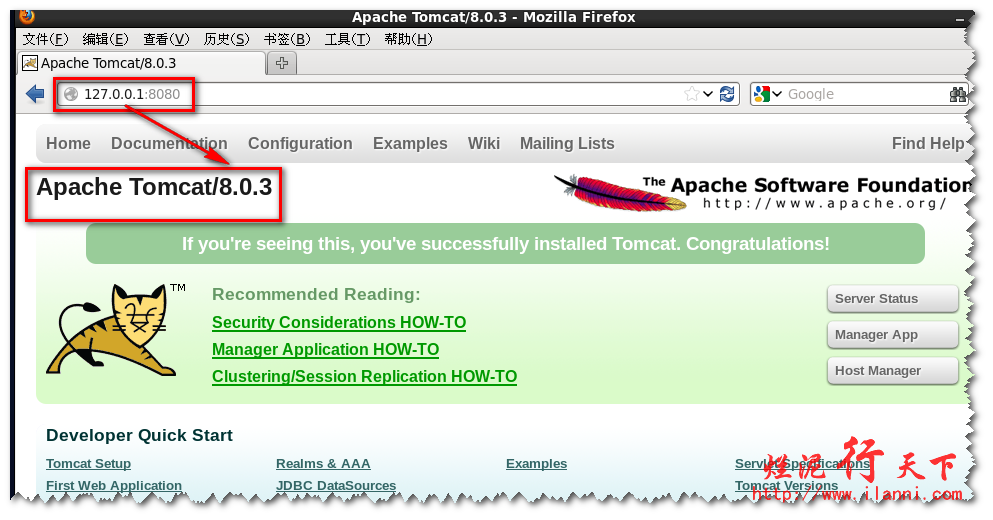Open the Documentation nav link
The image size is (993, 520).
pos(169,144)
